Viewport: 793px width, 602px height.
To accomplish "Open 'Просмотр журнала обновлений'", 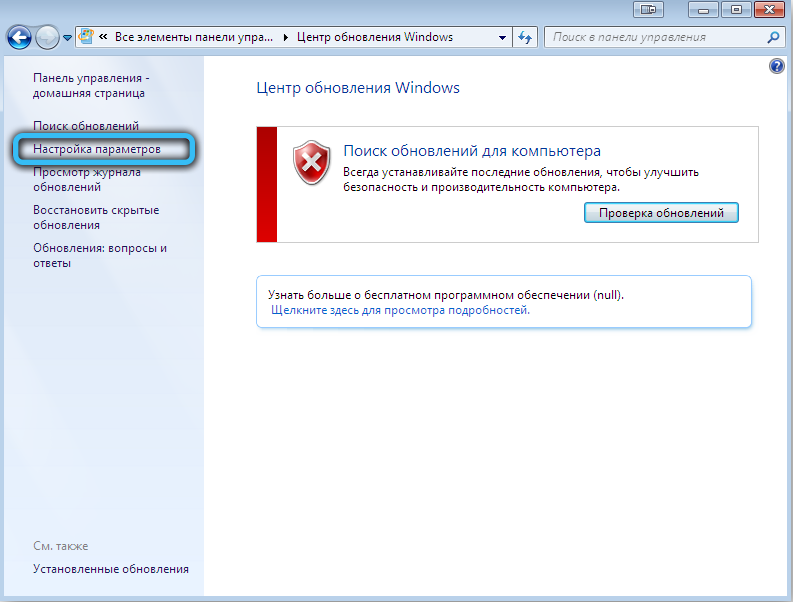I will [x=87, y=180].
